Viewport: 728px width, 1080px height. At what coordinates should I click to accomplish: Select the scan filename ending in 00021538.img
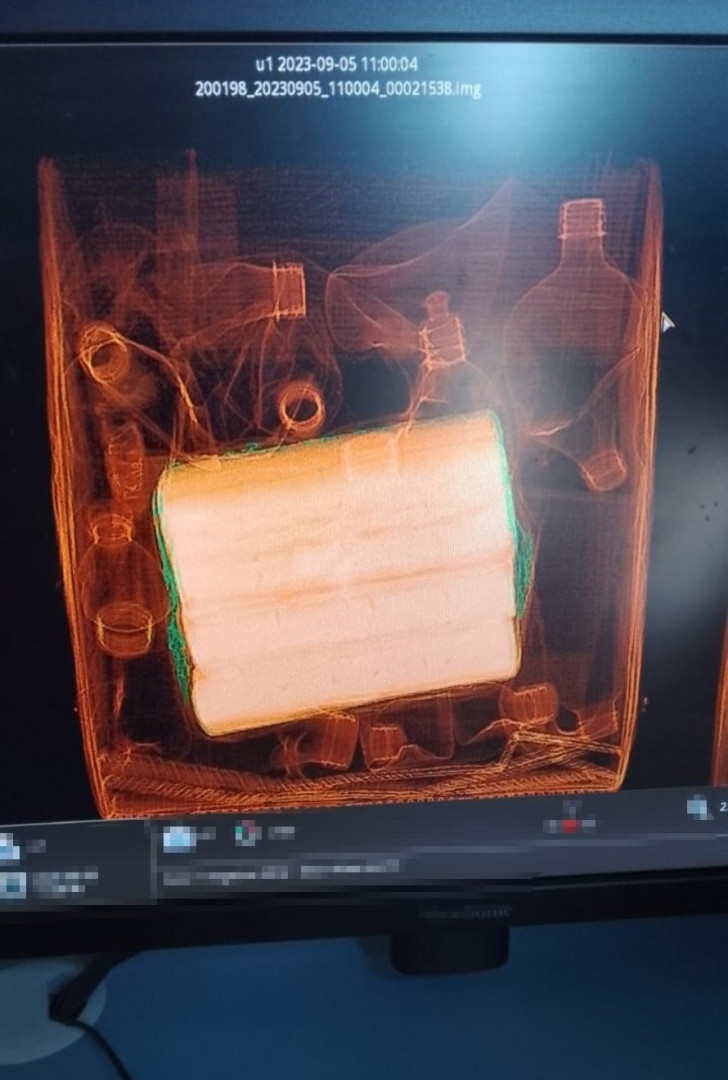click(337, 89)
